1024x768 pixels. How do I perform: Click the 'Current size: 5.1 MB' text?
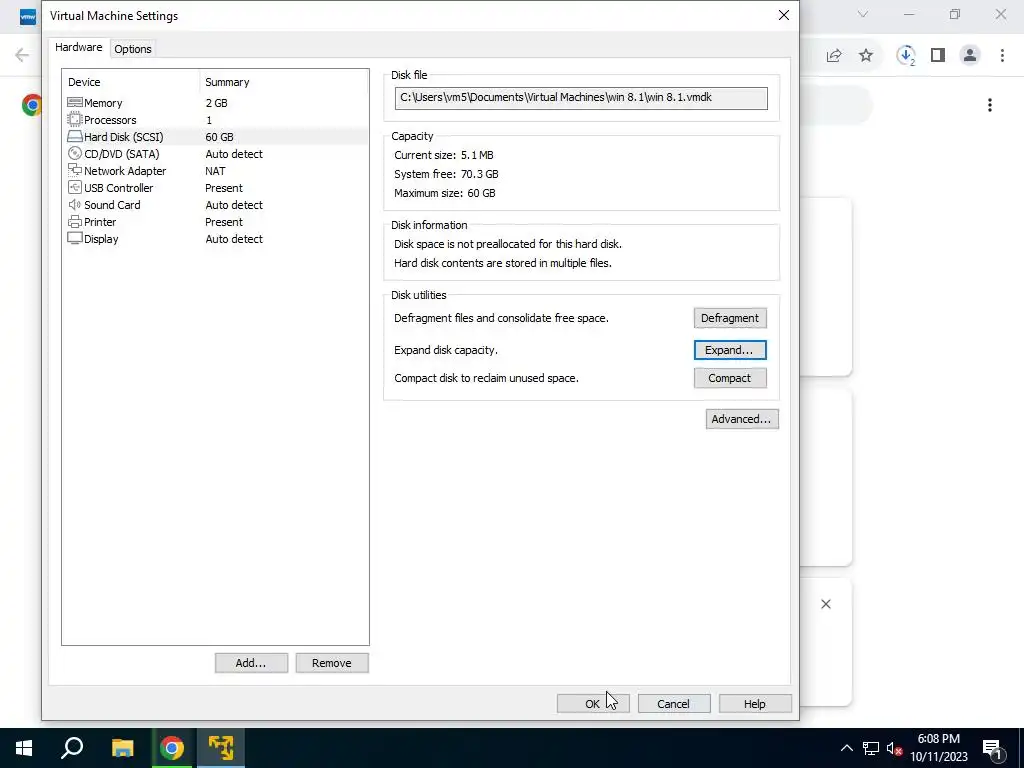point(444,155)
